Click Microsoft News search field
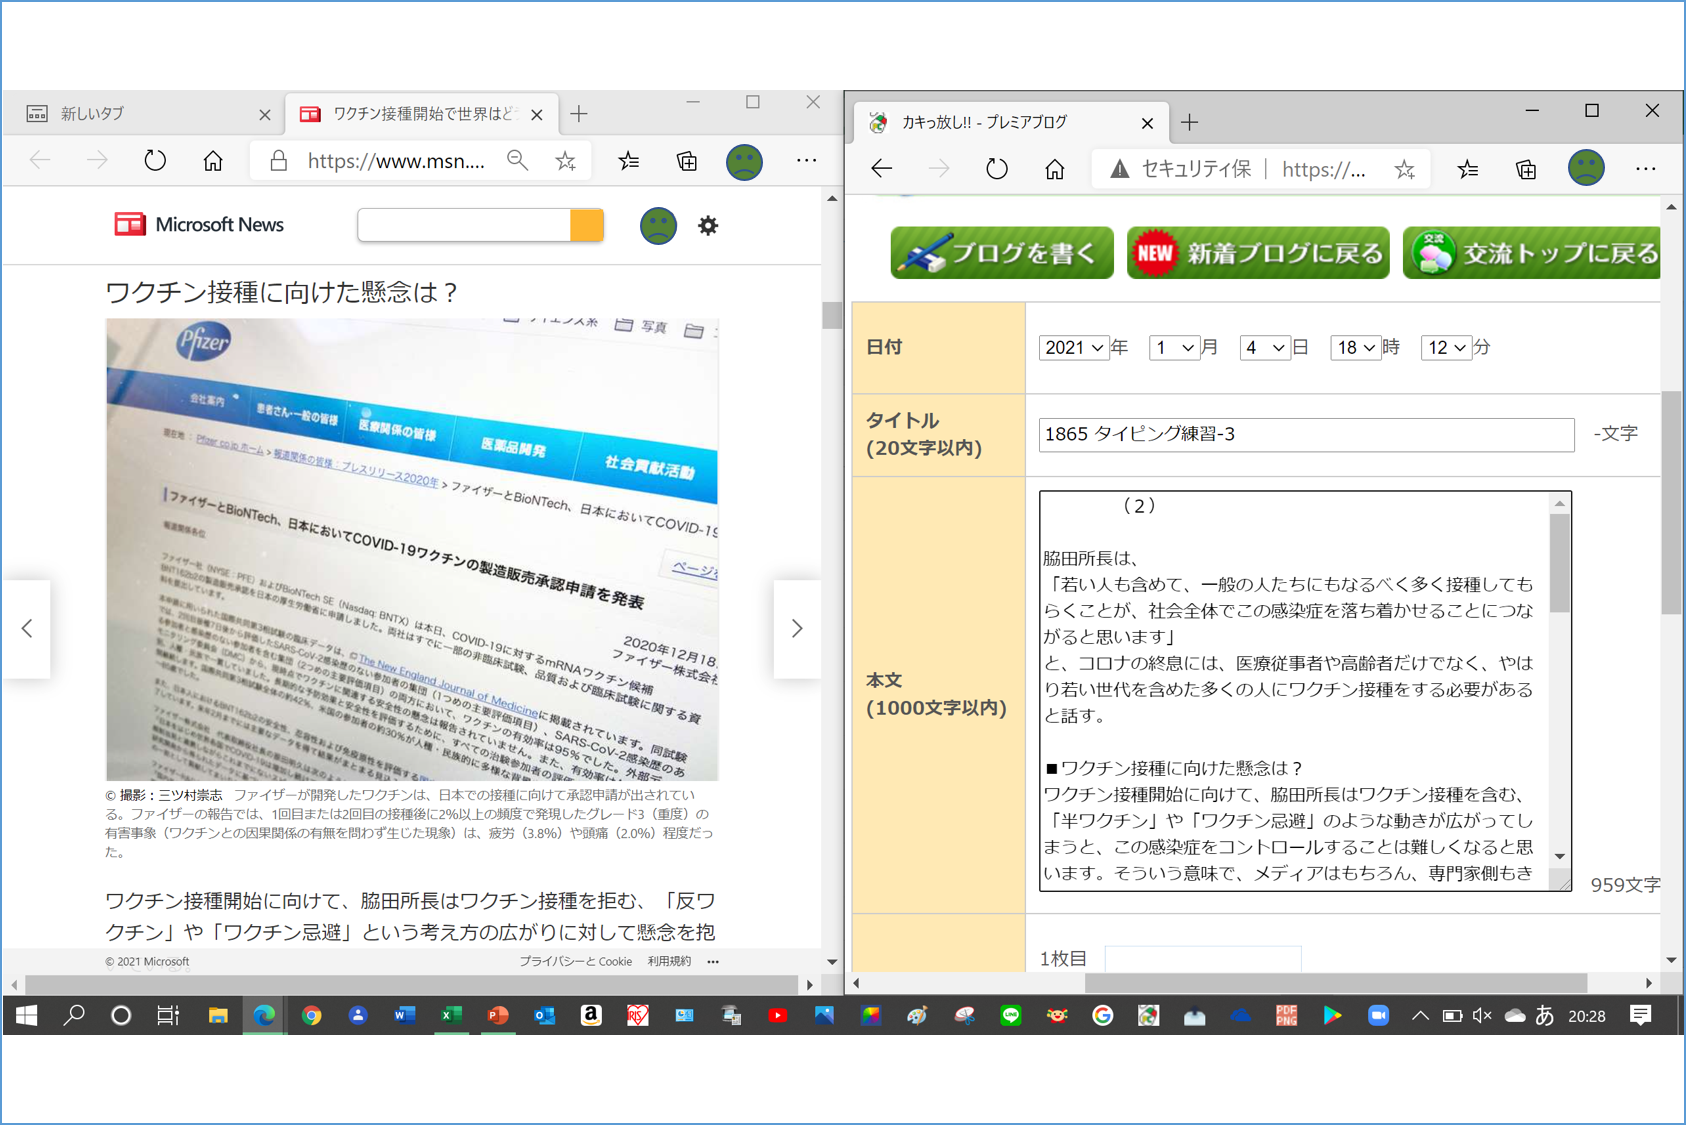 (464, 226)
